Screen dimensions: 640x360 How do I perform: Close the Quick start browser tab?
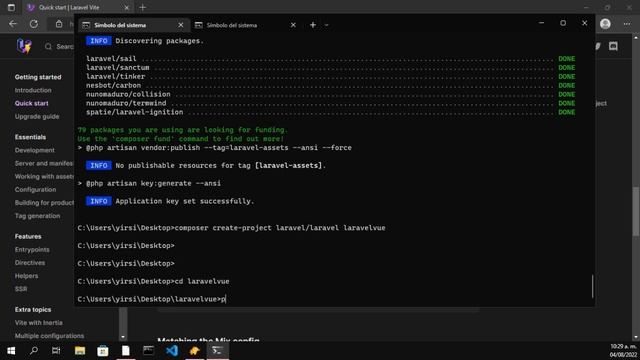(x=127, y=7)
